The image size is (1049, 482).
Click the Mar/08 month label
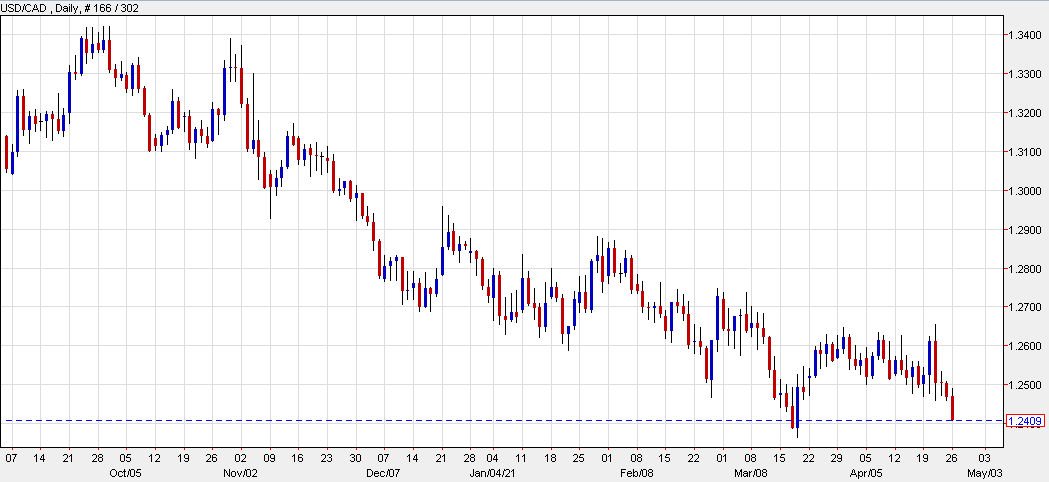click(x=750, y=473)
